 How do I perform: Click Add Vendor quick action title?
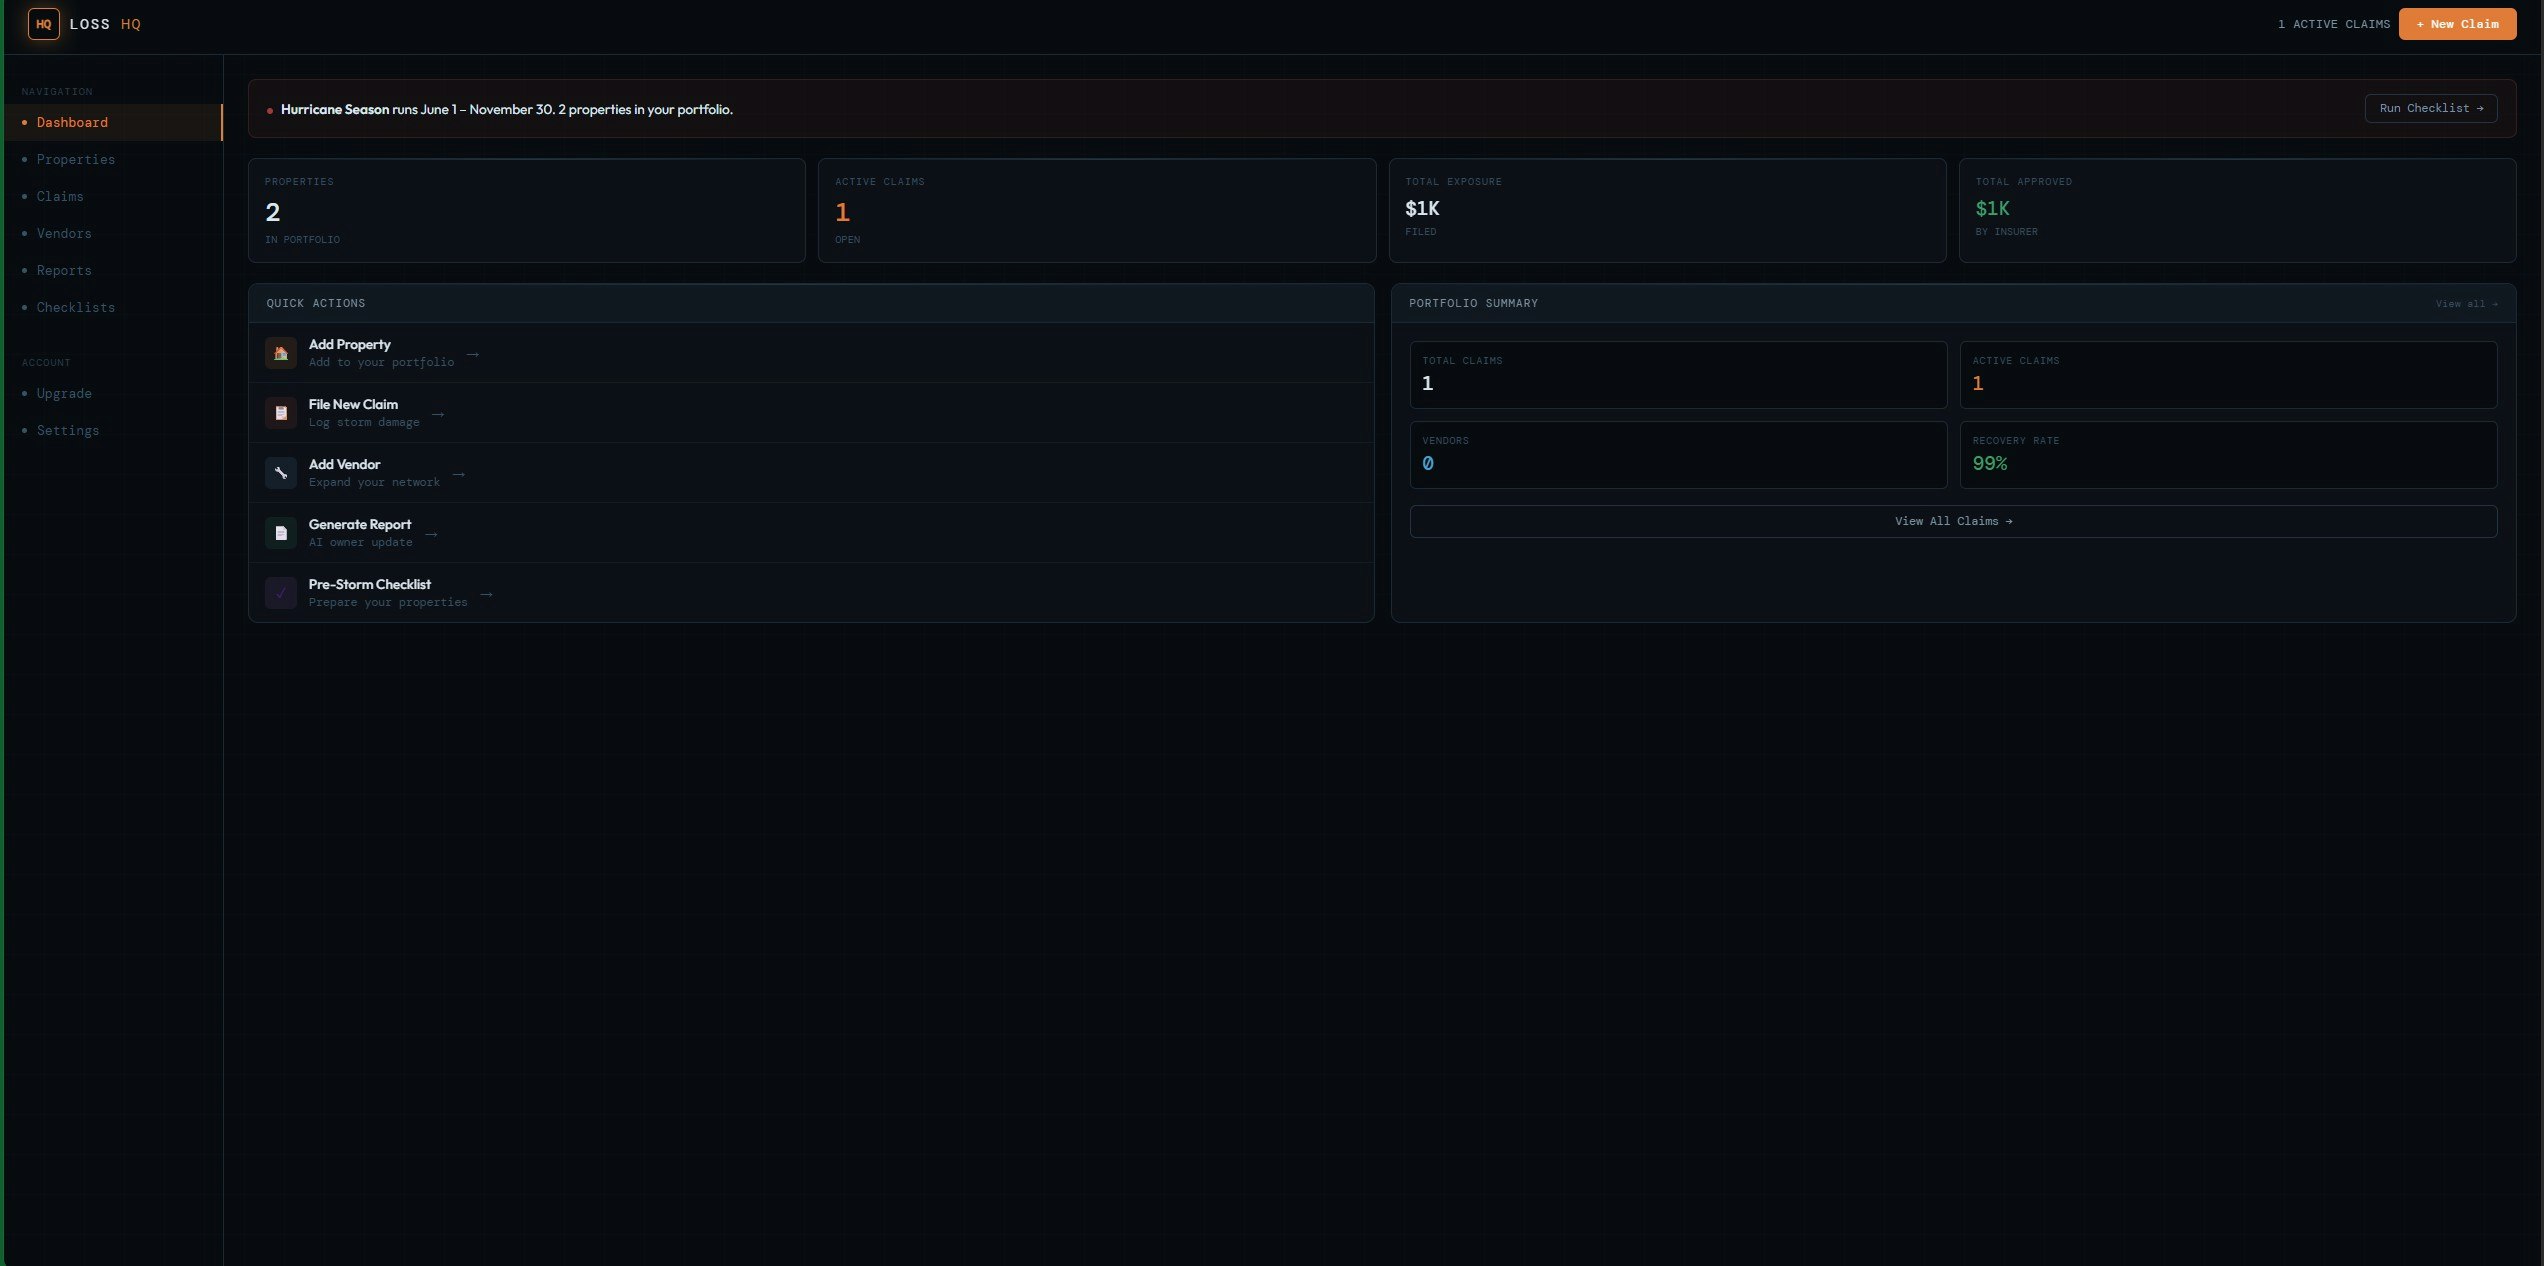click(344, 464)
